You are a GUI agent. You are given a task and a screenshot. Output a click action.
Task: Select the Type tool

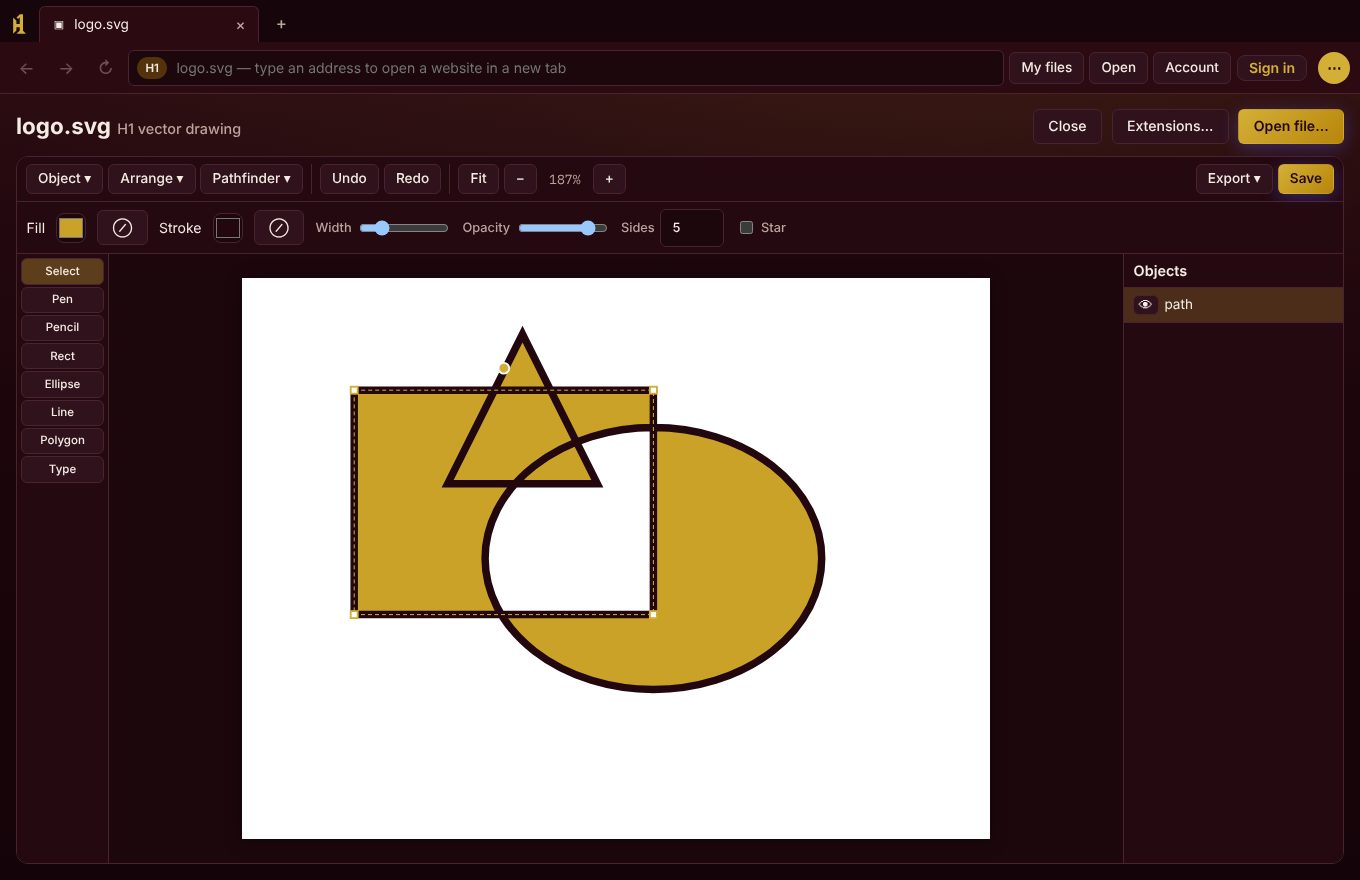(x=62, y=469)
